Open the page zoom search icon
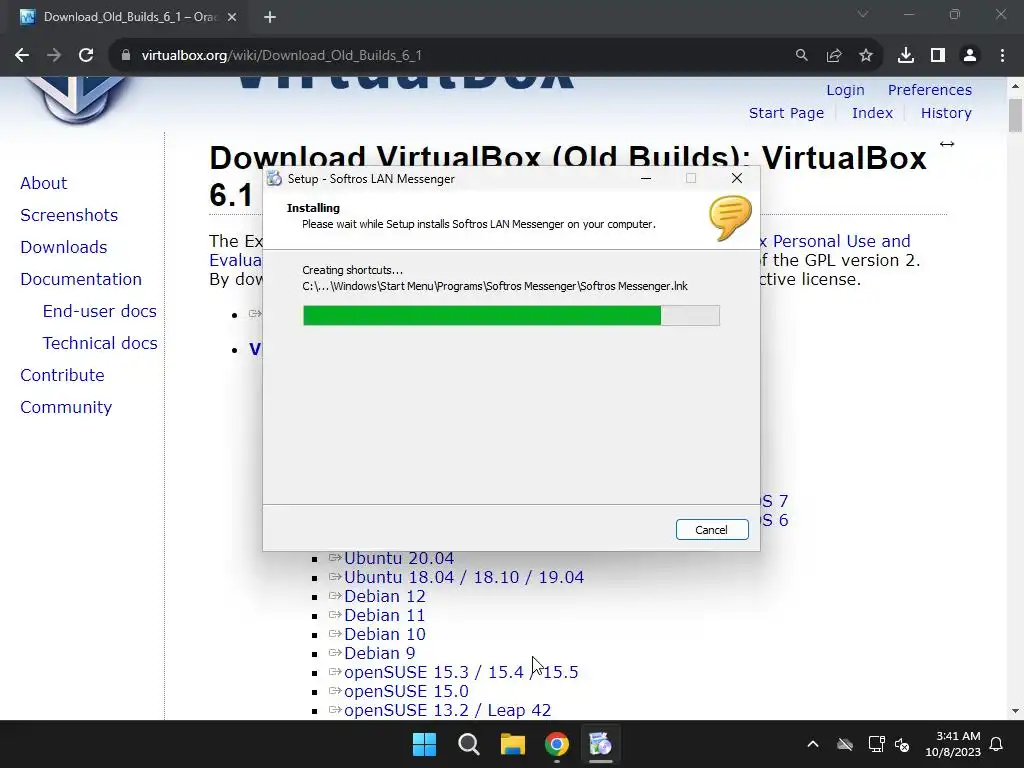Image resolution: width=1024 pixels, height=768 pixels. click(x=801, y=56)
